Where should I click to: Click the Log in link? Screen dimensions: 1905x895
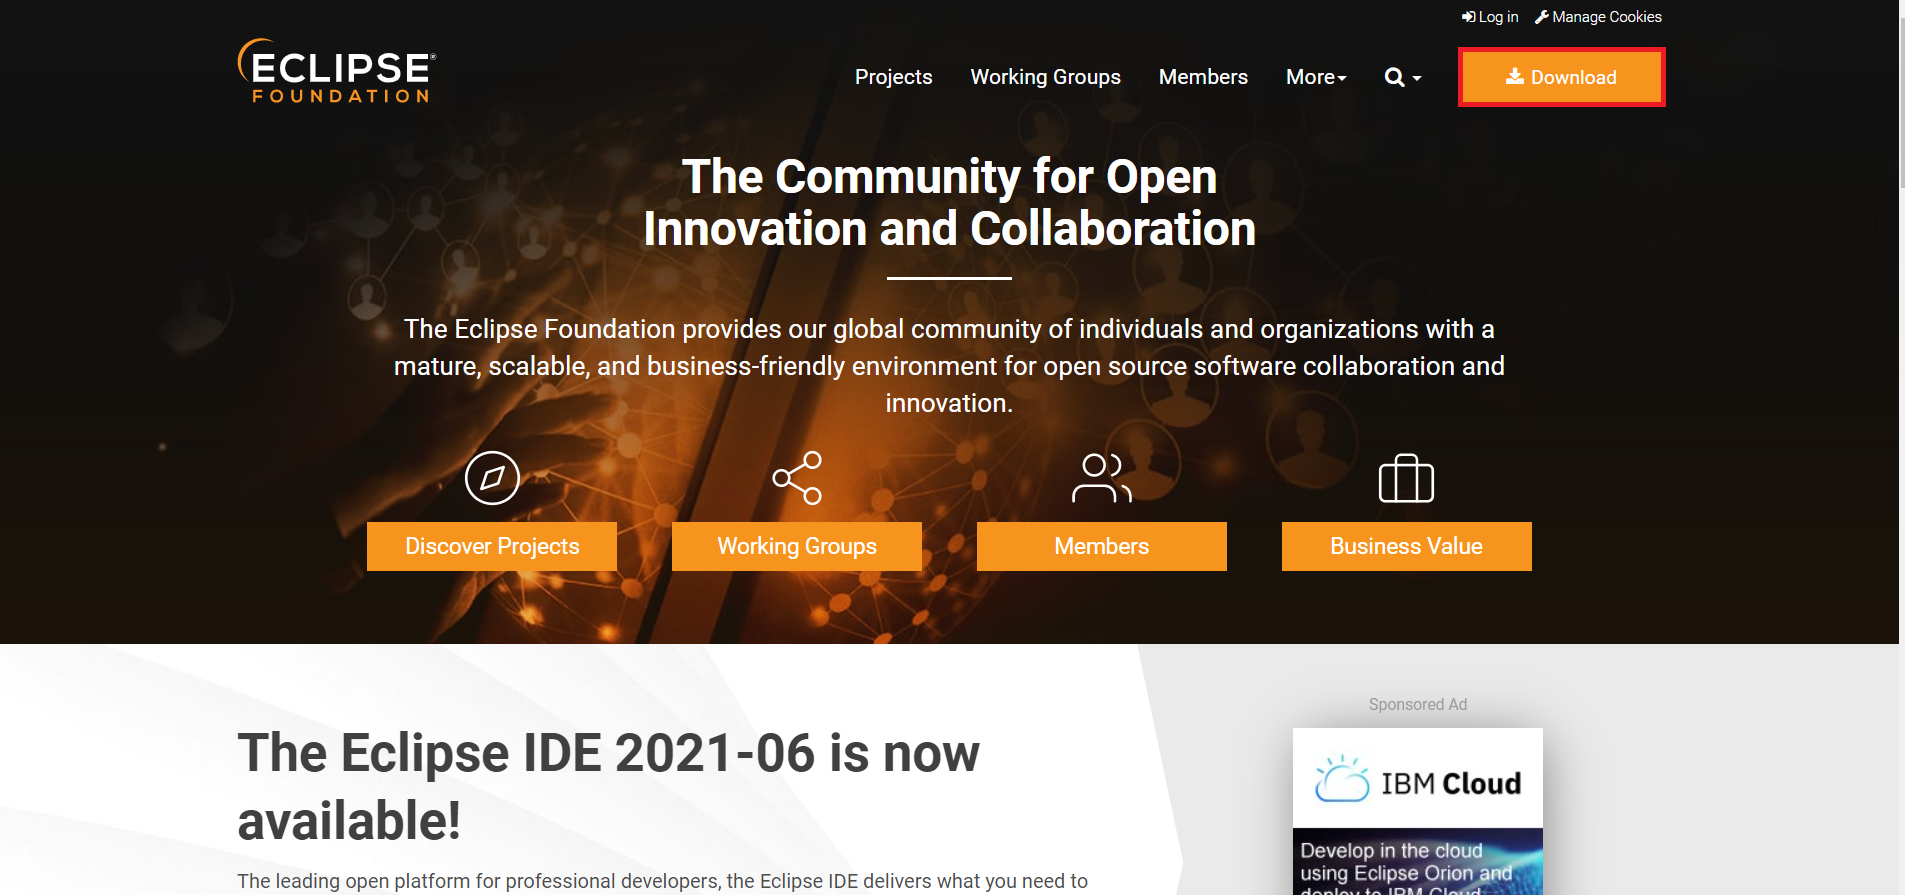click(1490, 17)
